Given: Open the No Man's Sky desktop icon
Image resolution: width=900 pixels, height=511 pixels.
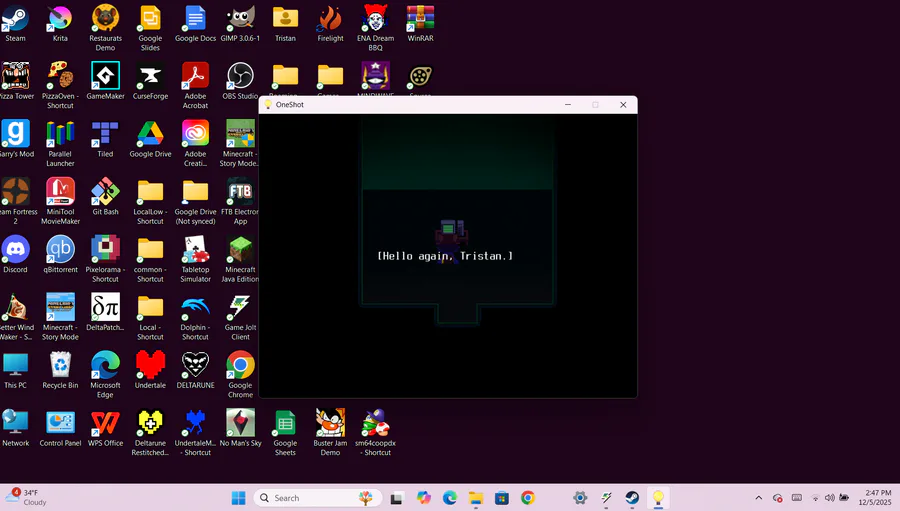Looking at the screenshot, I should [240, 428].
